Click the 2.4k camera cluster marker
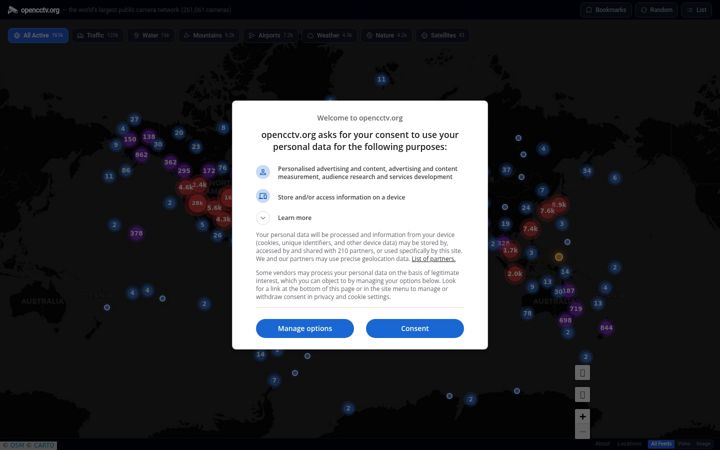 [x=200, y=185]
